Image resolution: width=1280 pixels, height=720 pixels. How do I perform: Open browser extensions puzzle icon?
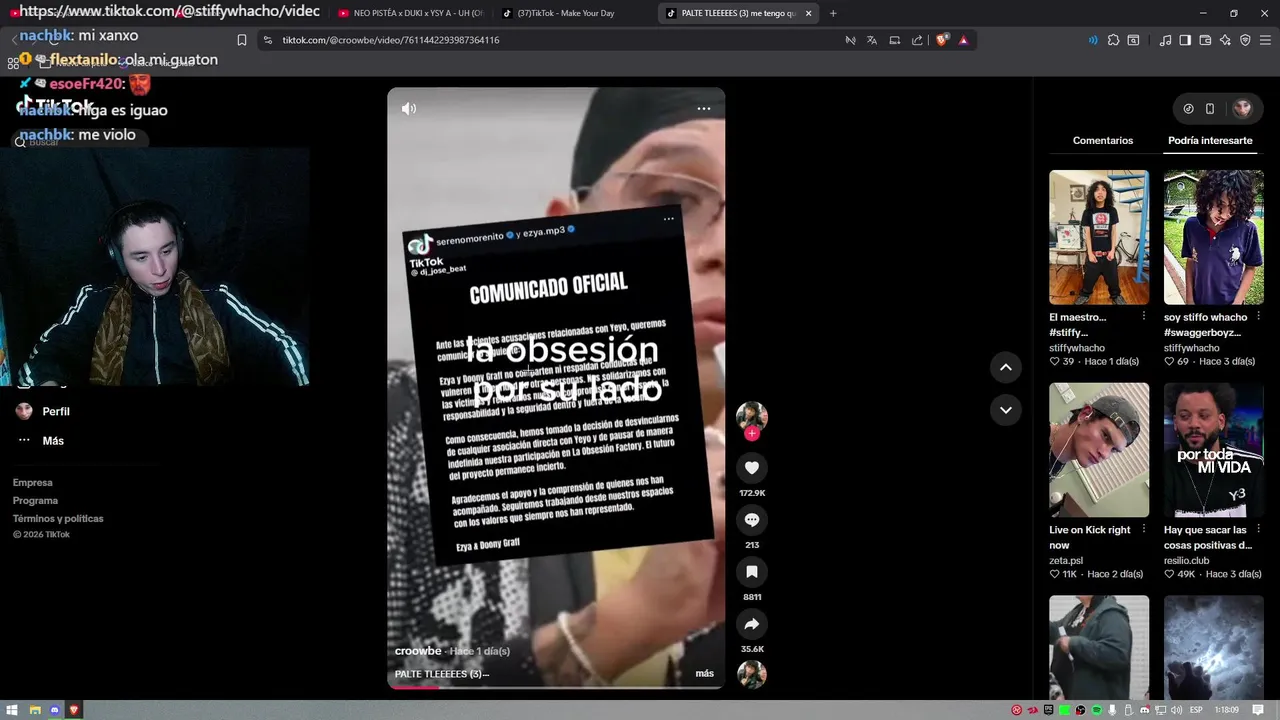pos(1113,40)
